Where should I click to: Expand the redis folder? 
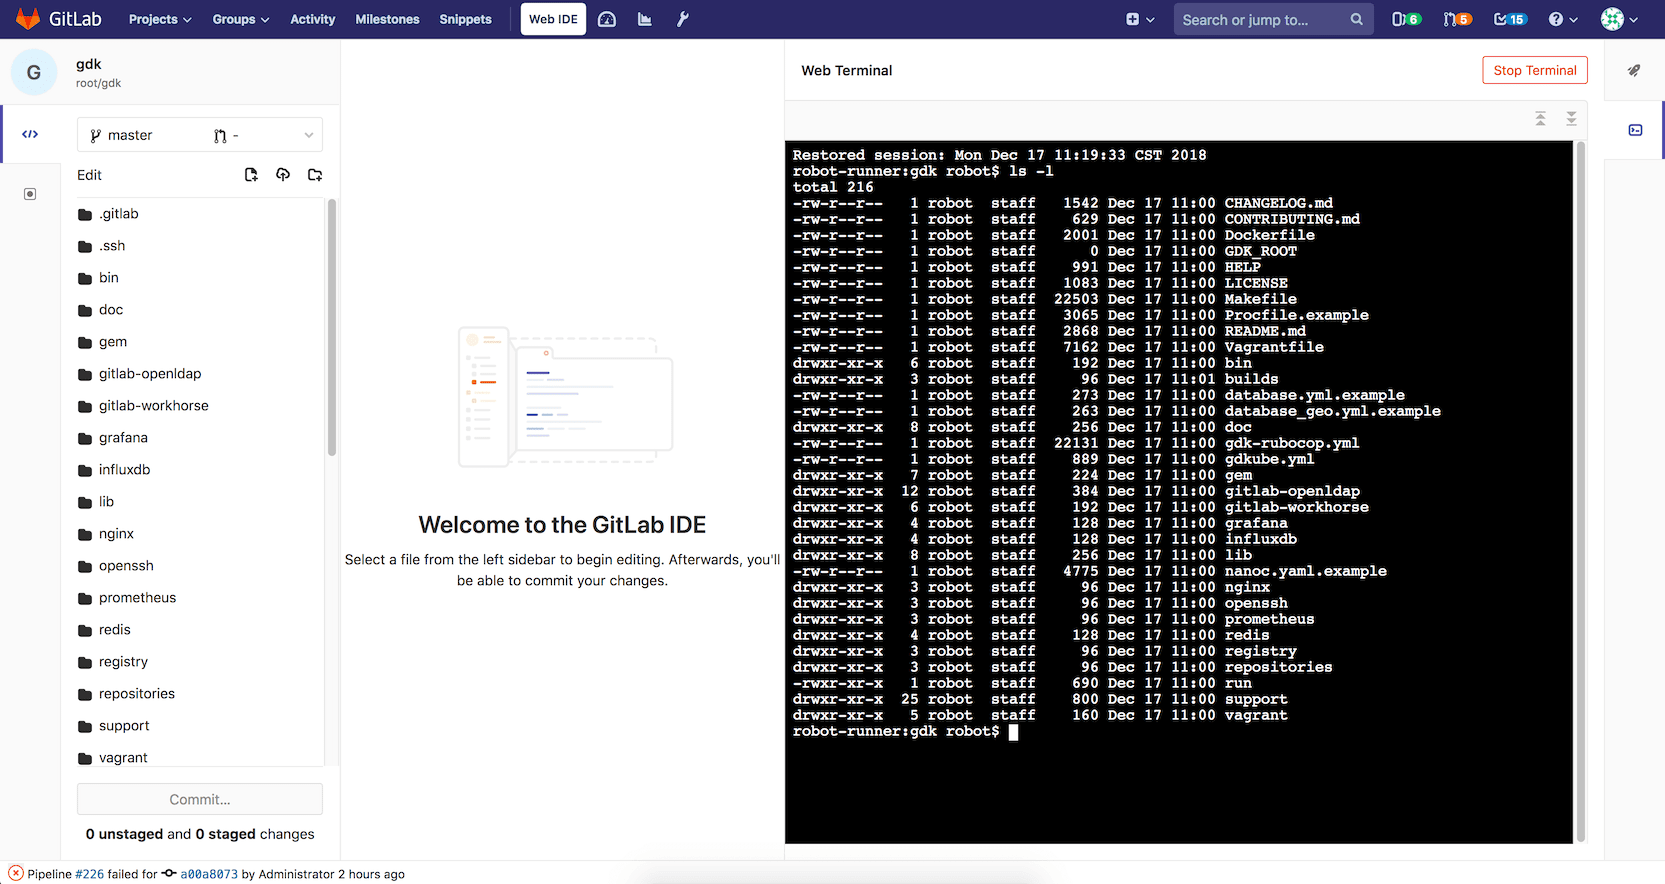[x=200, y=630]
